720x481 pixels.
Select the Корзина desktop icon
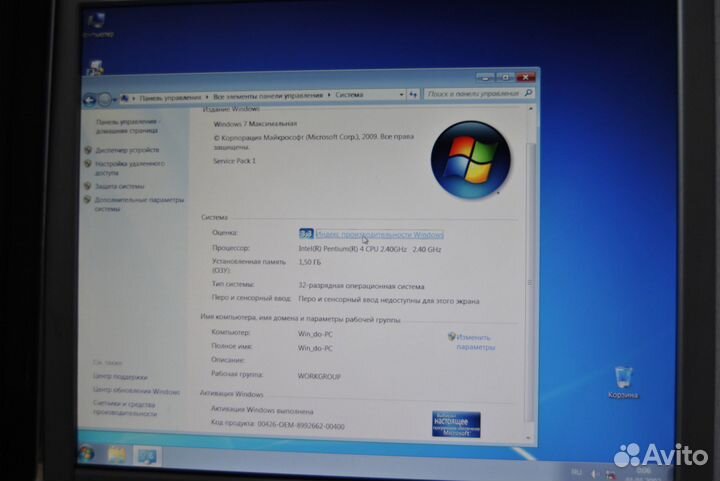click(x=623, y=382)
